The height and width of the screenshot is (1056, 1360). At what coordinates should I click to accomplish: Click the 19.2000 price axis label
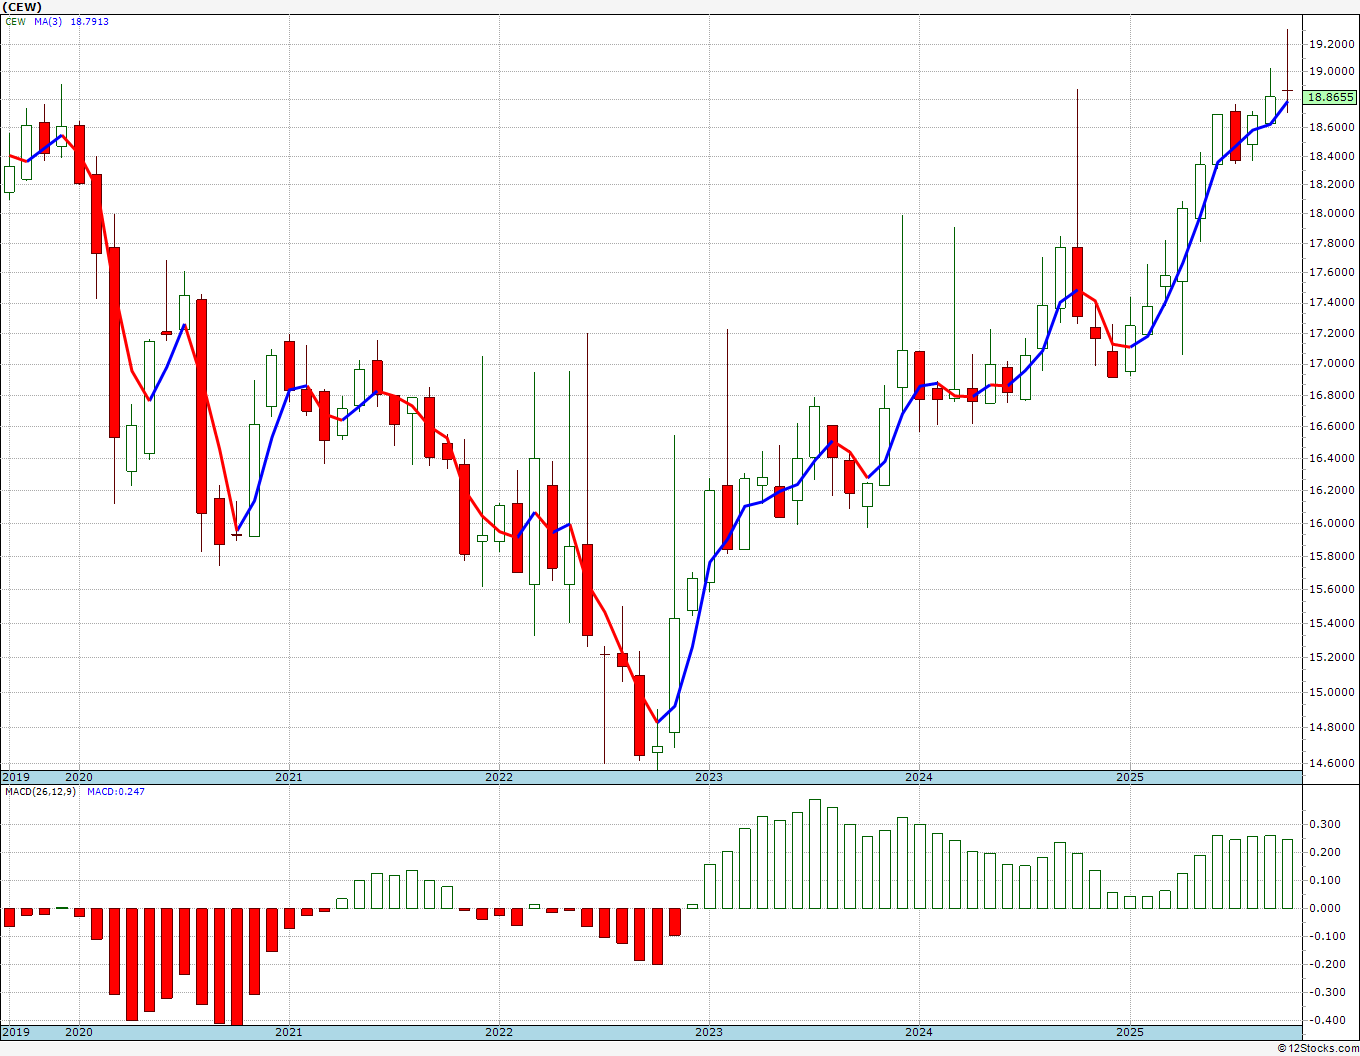click(1332, 44)
